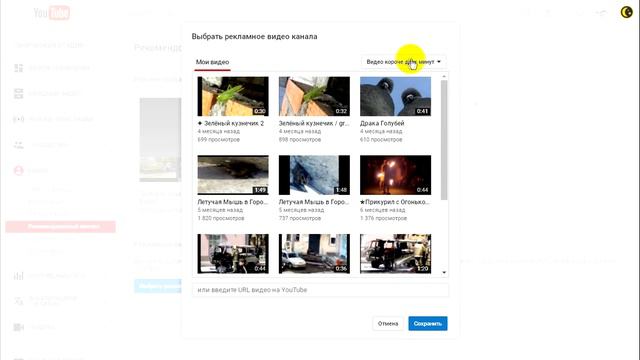Select the 0:36 parked cars video thumbnail
Screen dimensions: 640x360
pos(314,253)
